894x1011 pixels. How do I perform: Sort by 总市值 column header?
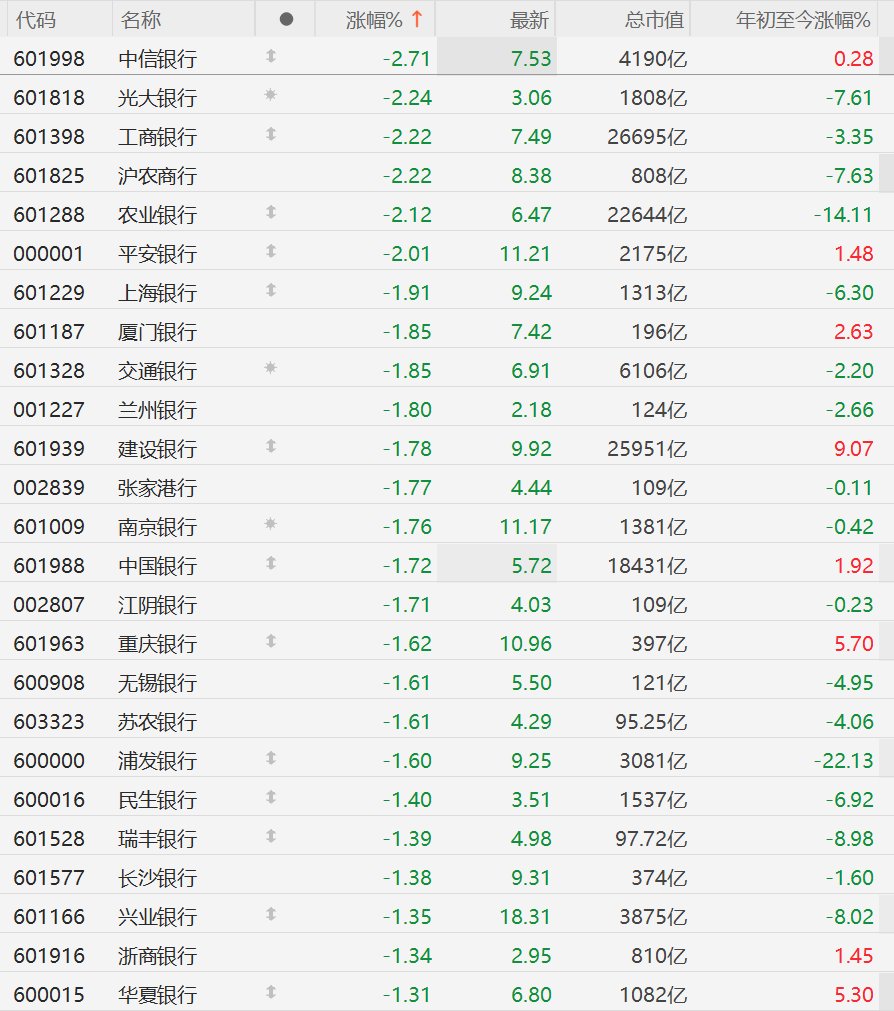[x=654, y=20]
